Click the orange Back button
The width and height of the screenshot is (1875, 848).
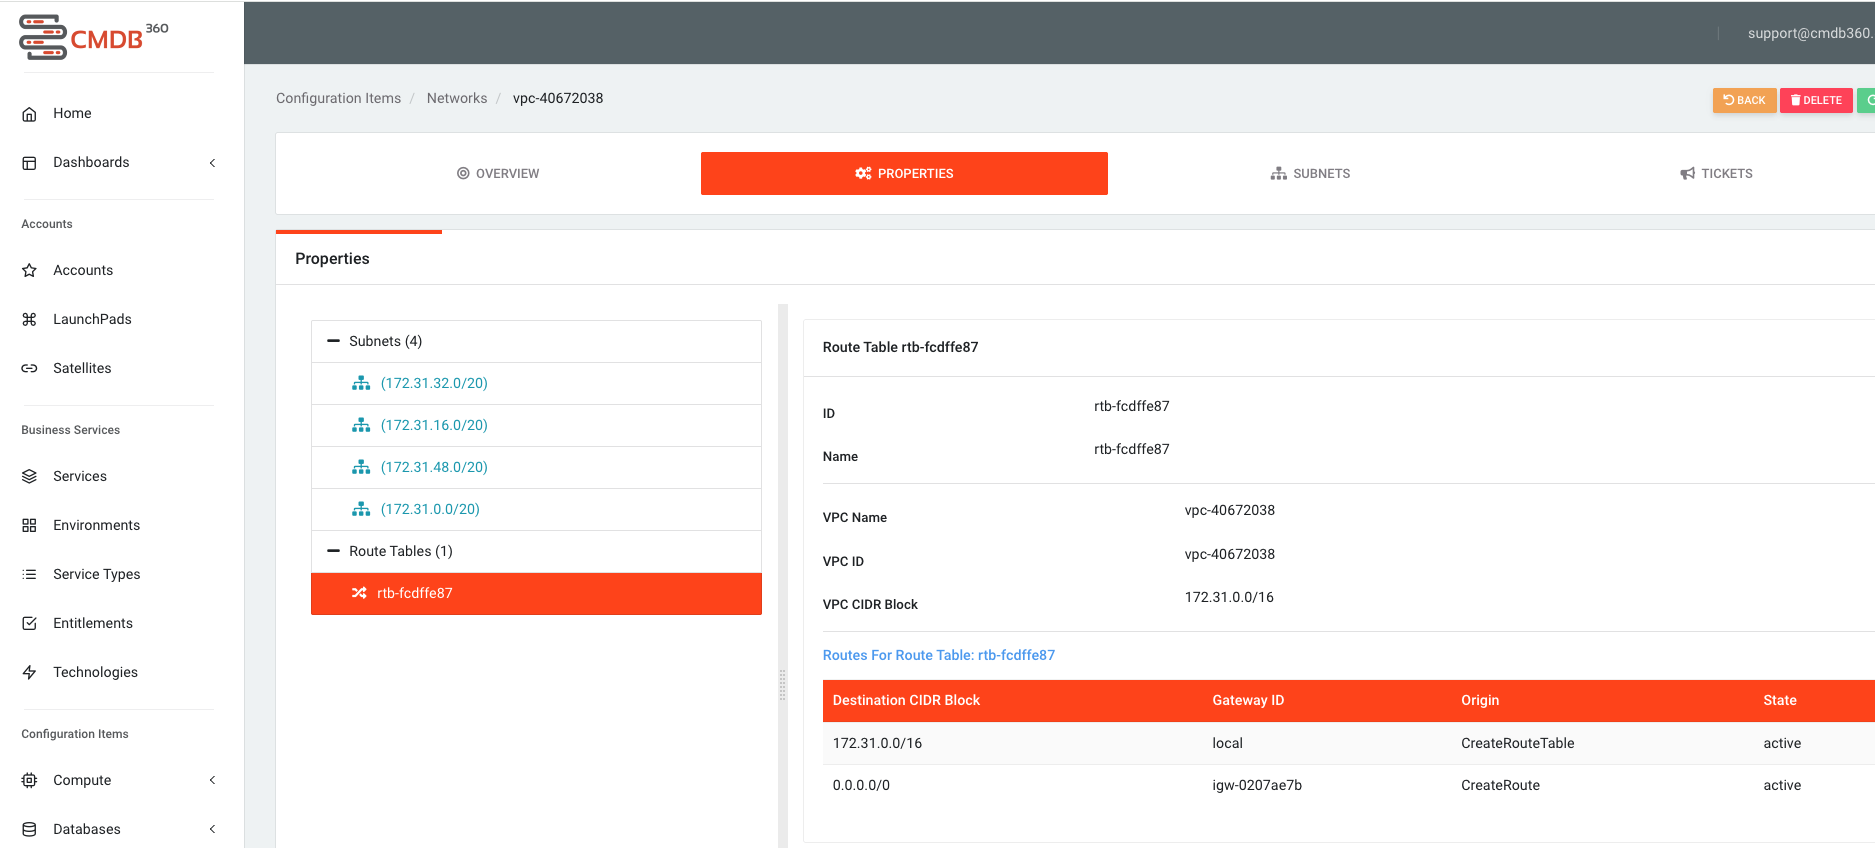1744,100
